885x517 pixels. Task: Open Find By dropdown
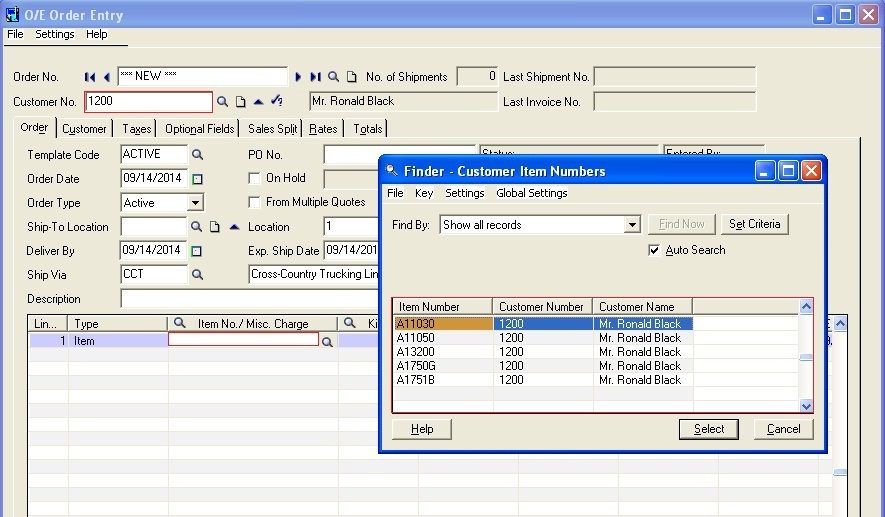pos(632,225)
